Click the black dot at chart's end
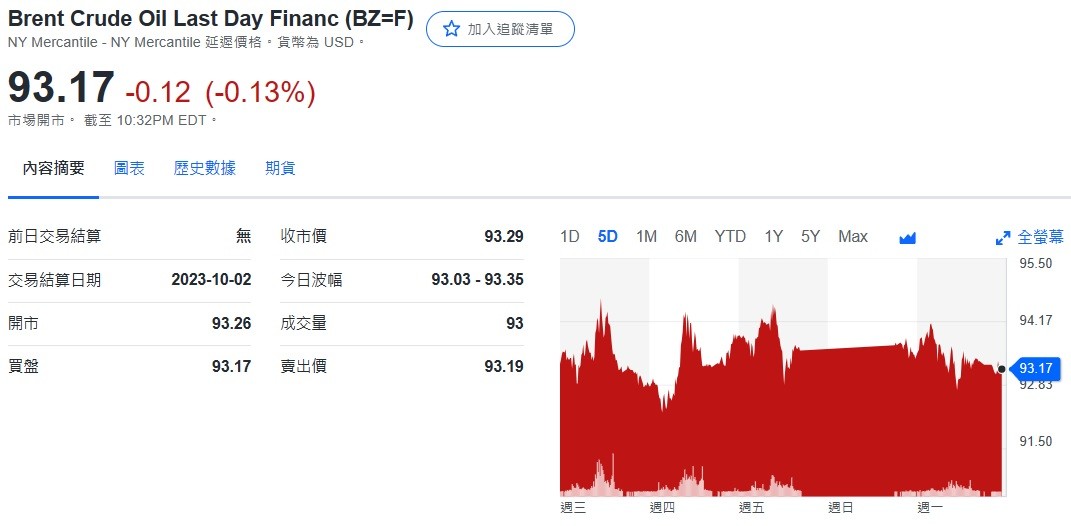Viewport: 1071px width, 526px height. (x=1001, y=369)
